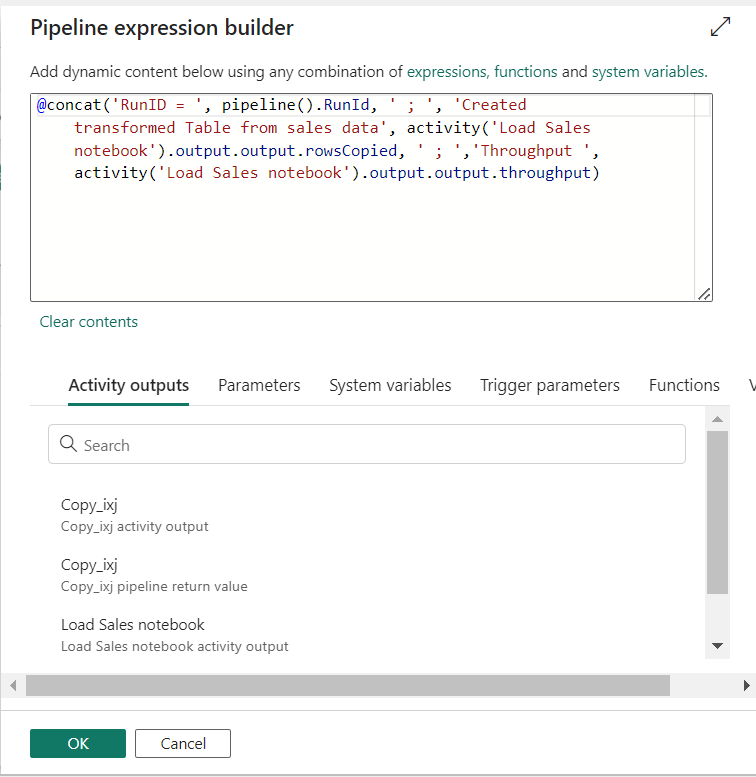Cancel the expression builder dialog
Viewport: 756px width, 777px height.
(183, 743)
